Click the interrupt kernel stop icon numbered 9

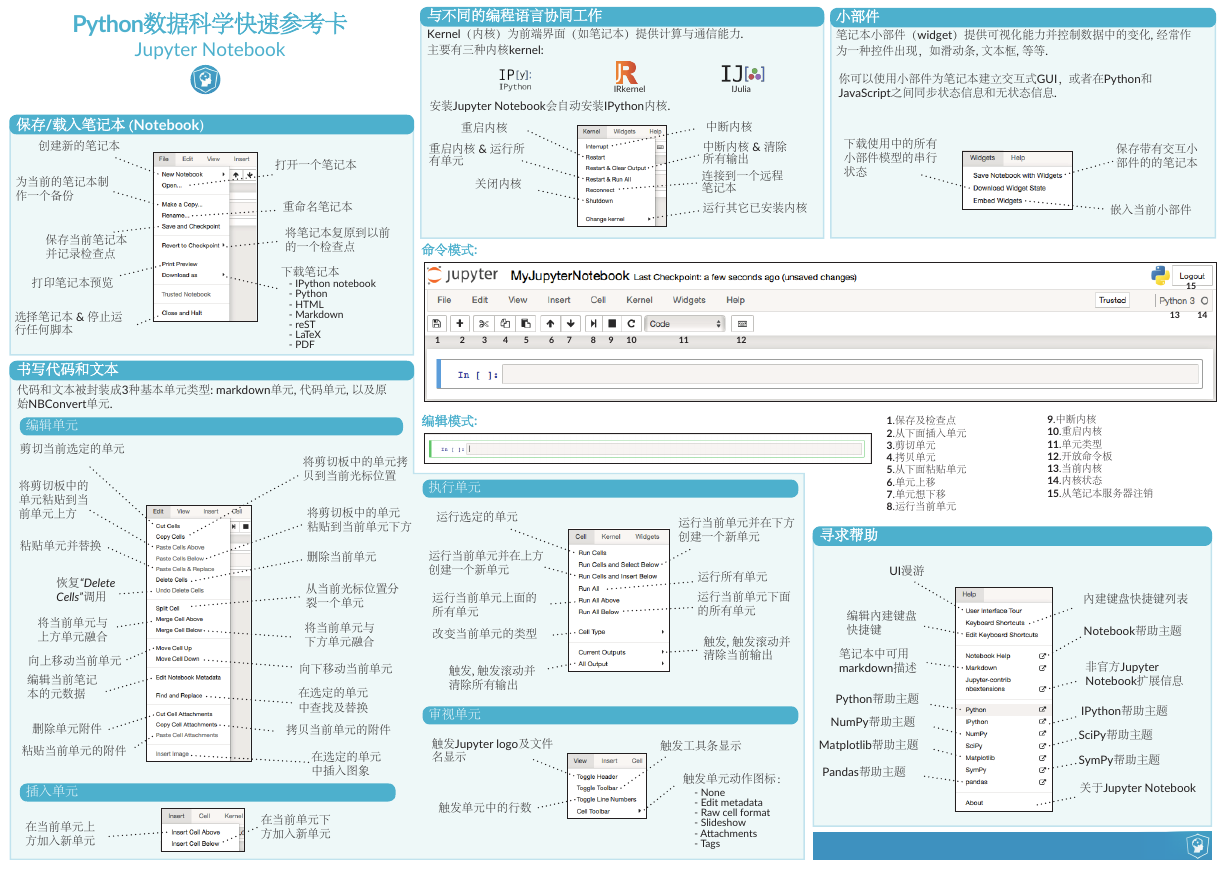click(x=612, y=323)
